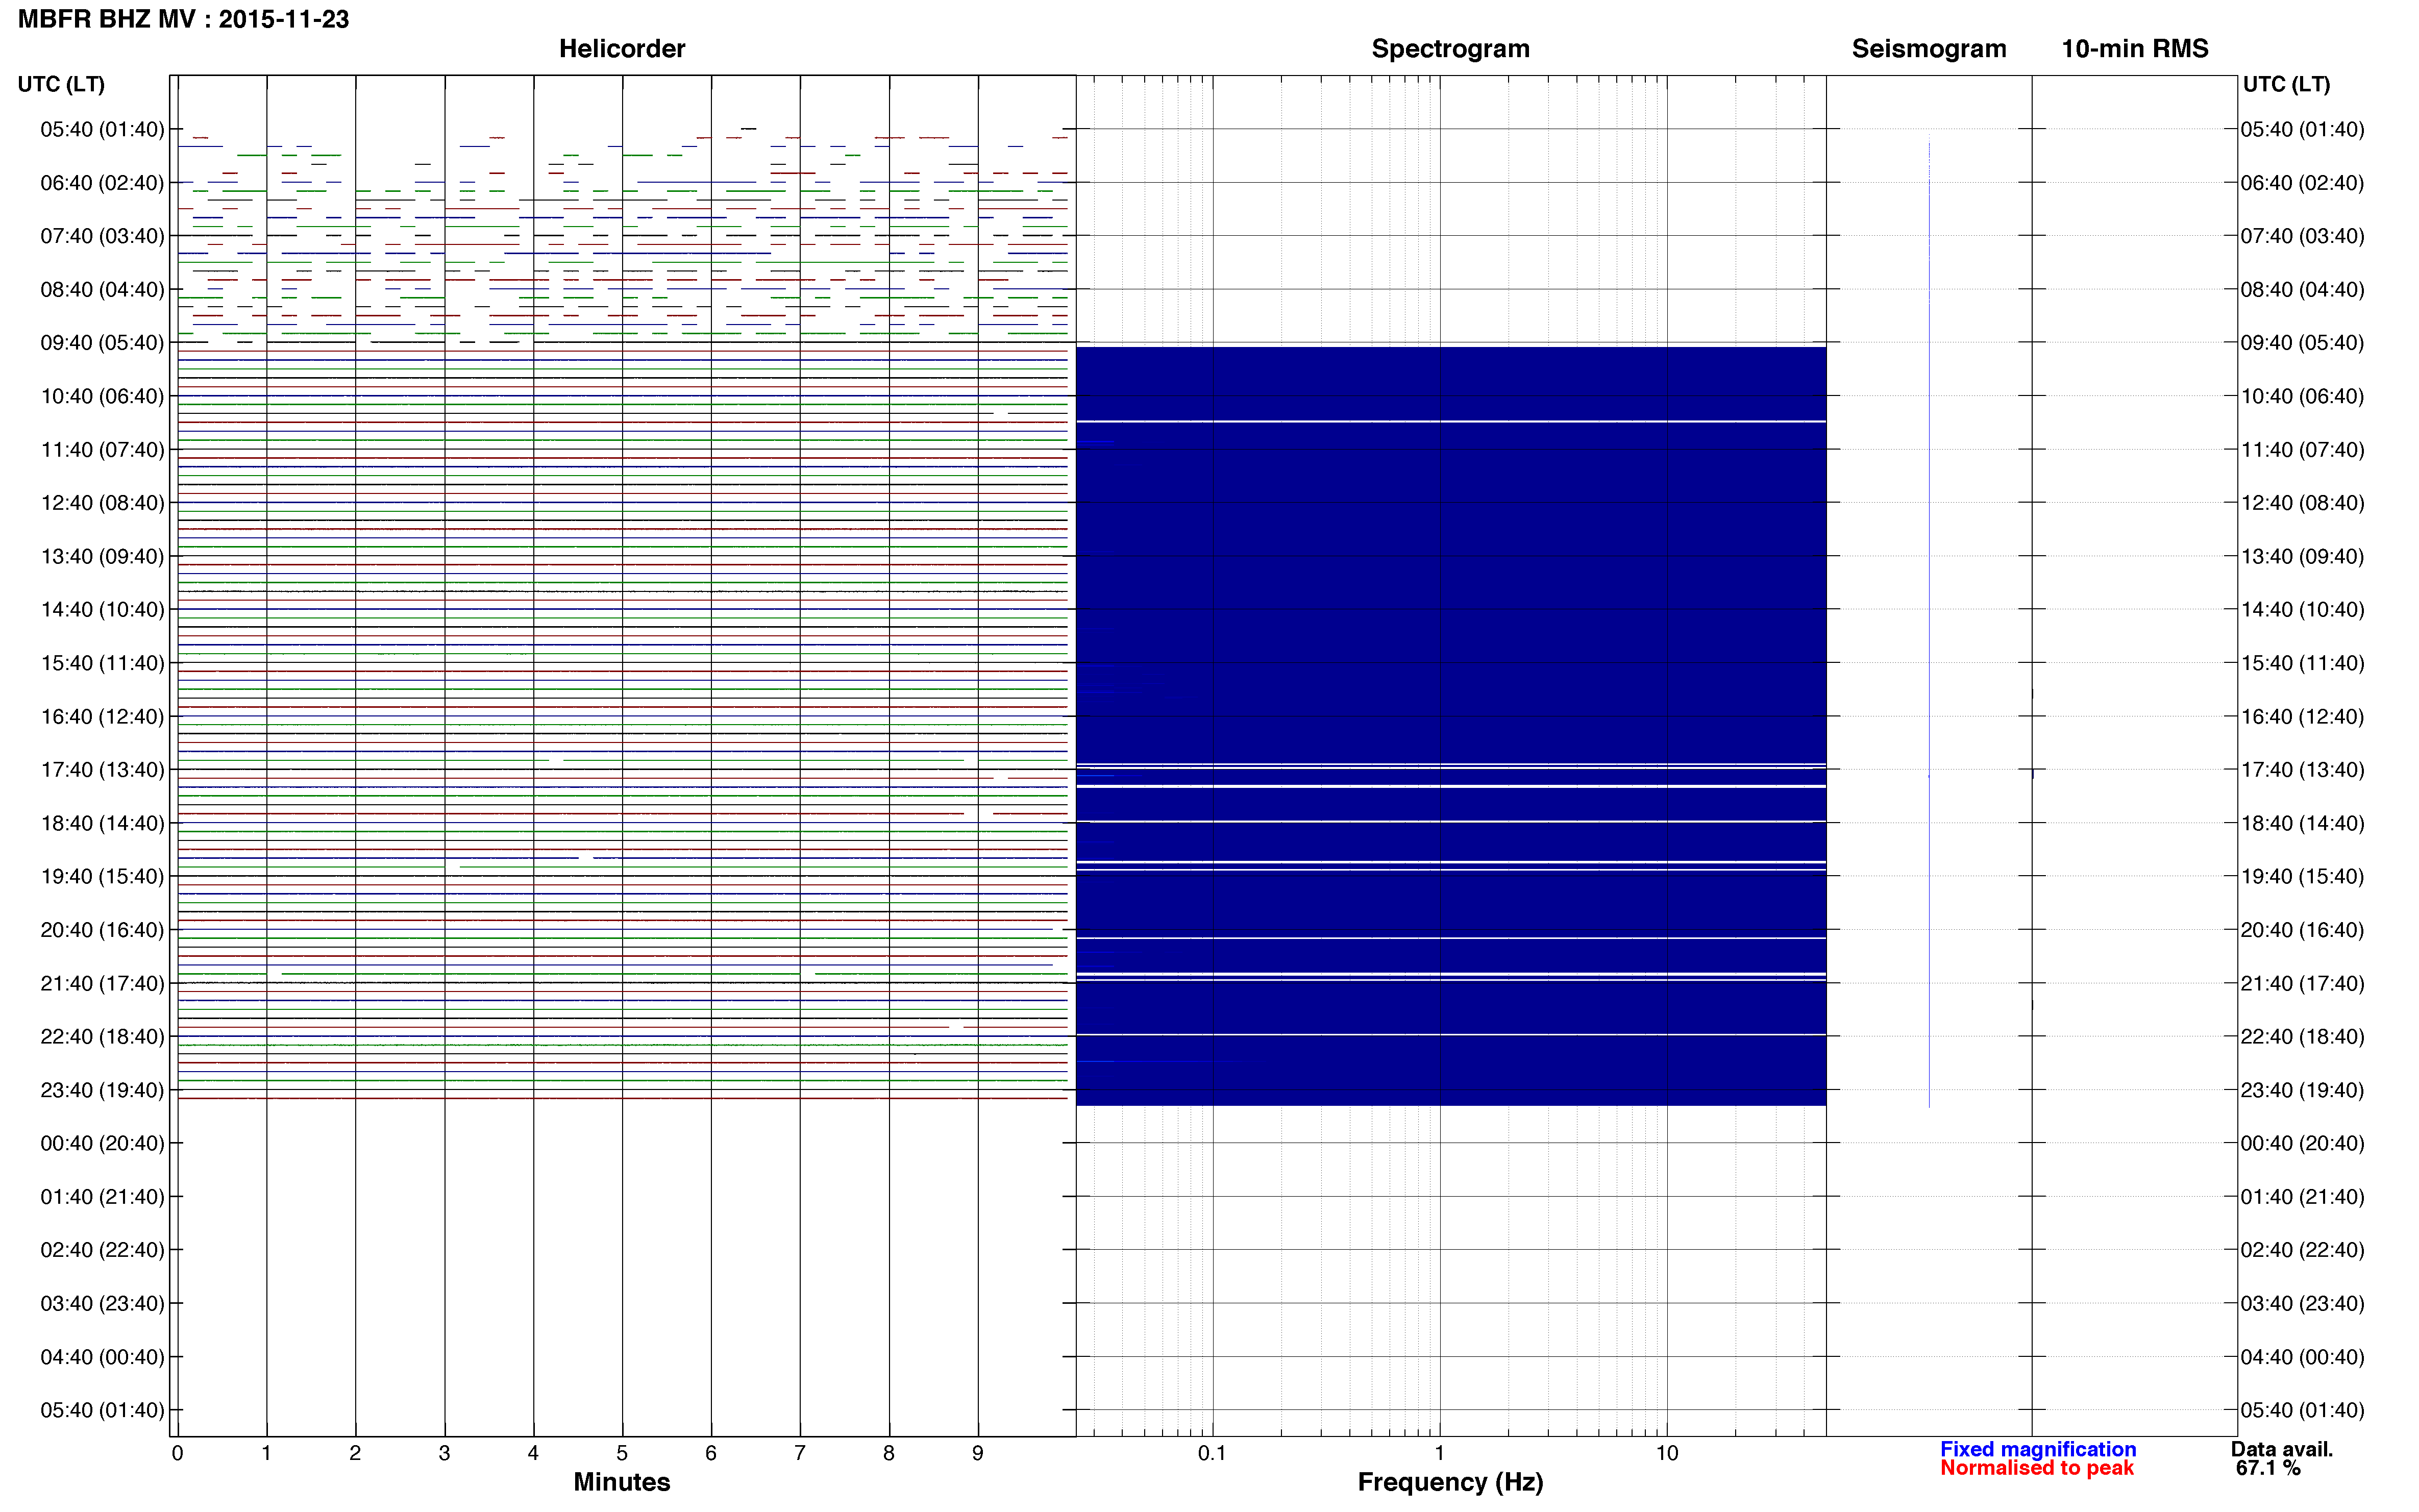Click right-axis time label '01:40 (21:40)'
This screenshot has width=2419, height=1512.
coord(2302,1197)
